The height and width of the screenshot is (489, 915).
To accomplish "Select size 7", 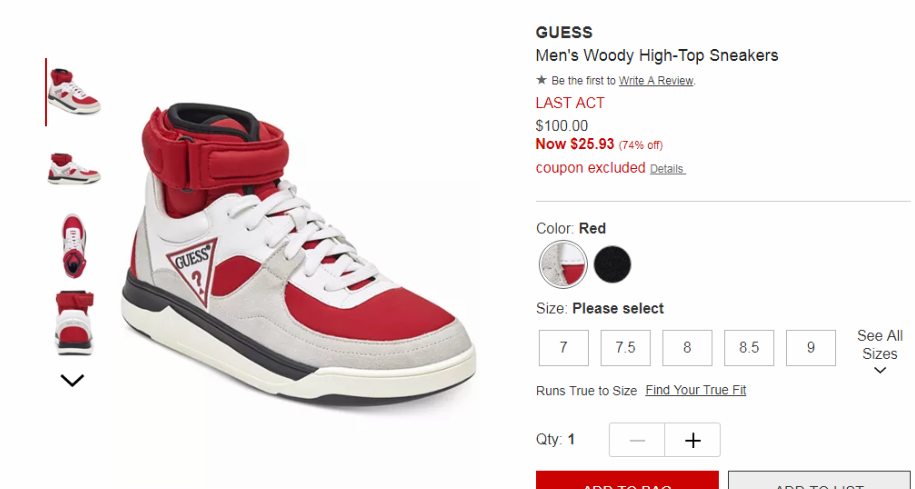I will (564, 348).
